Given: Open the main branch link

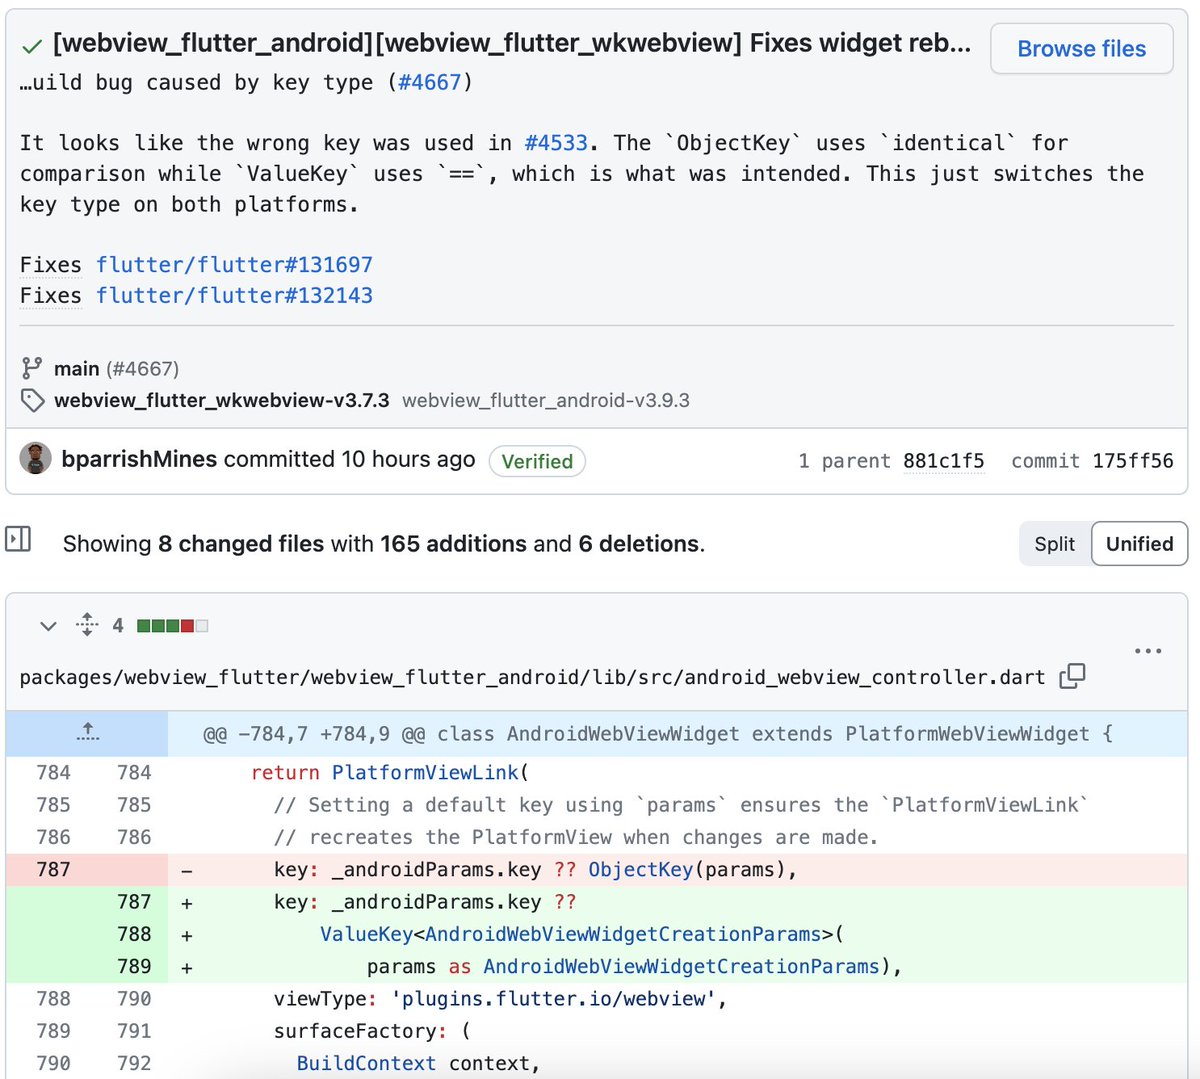Looking at the screenshot, I should (77, 369).
